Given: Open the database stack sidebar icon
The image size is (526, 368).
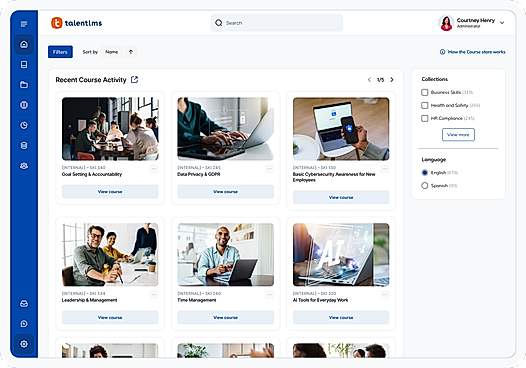Looking at the screenshot, I should 24,146.
